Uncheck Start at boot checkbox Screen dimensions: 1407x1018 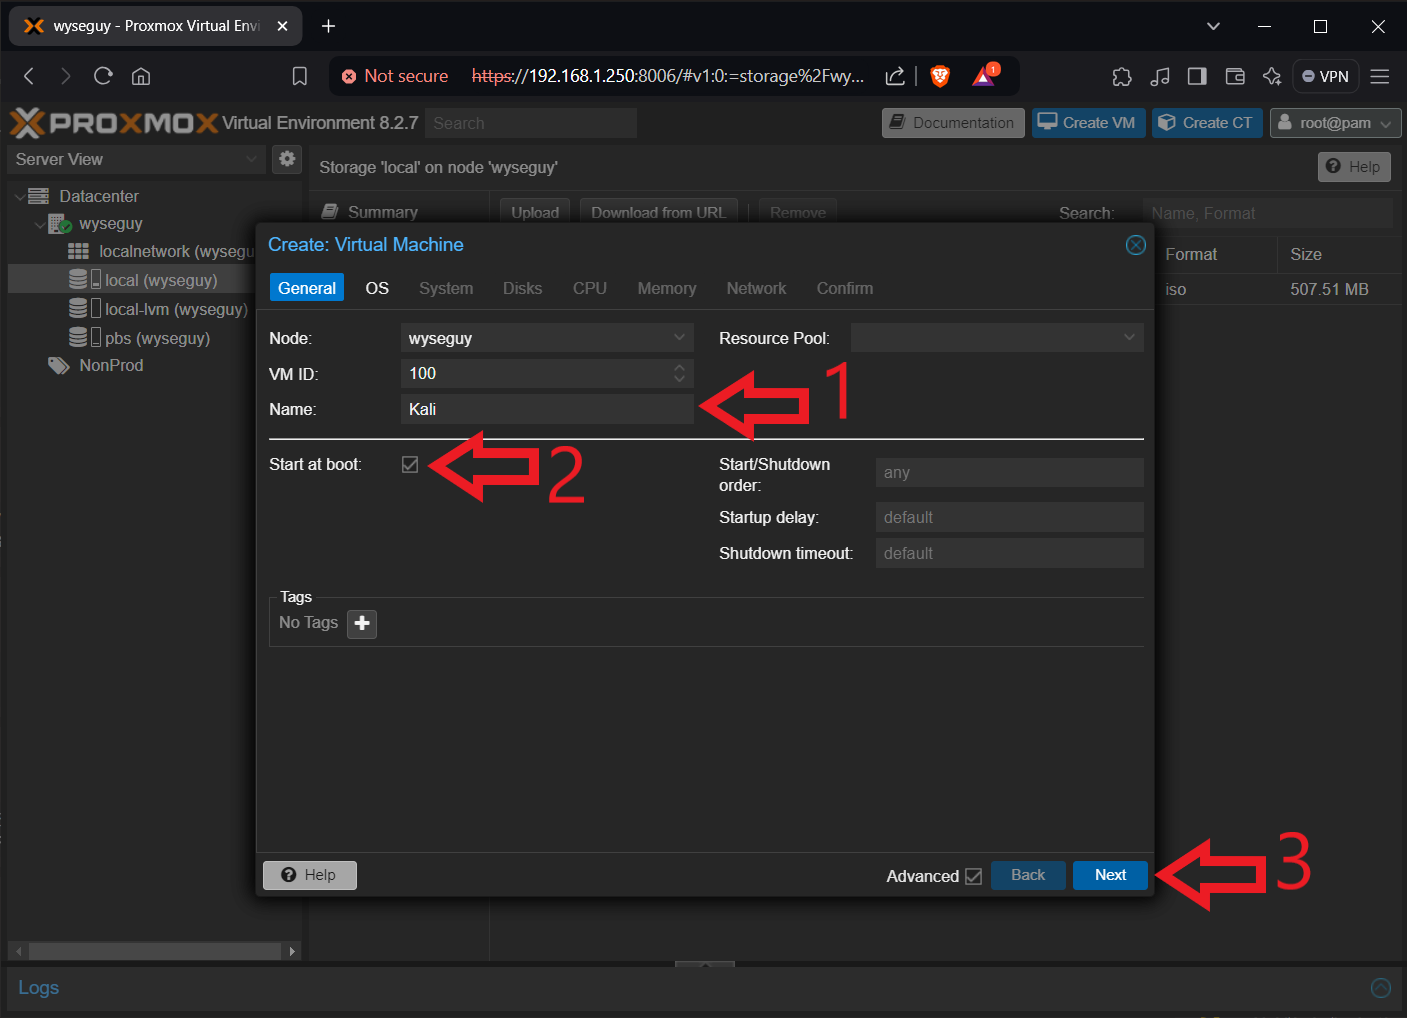[x=410, y=464]
